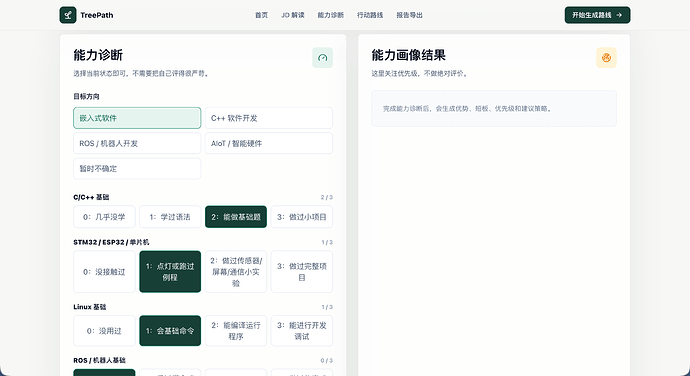Select C/C++ level 3：做过小项目

click(302, 217)
